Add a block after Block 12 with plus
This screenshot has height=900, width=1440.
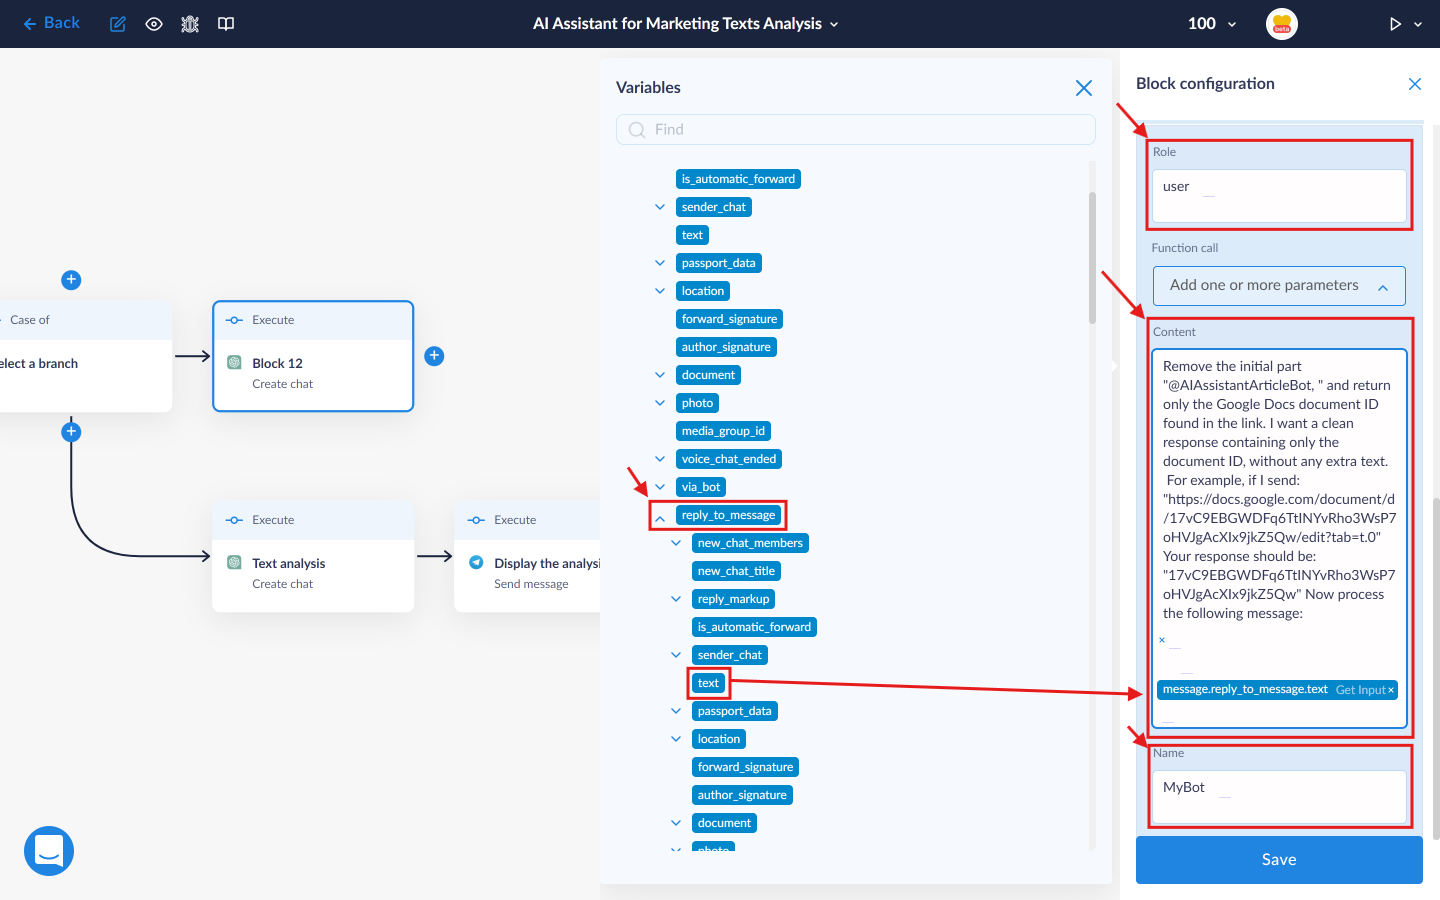click(434, 356)
